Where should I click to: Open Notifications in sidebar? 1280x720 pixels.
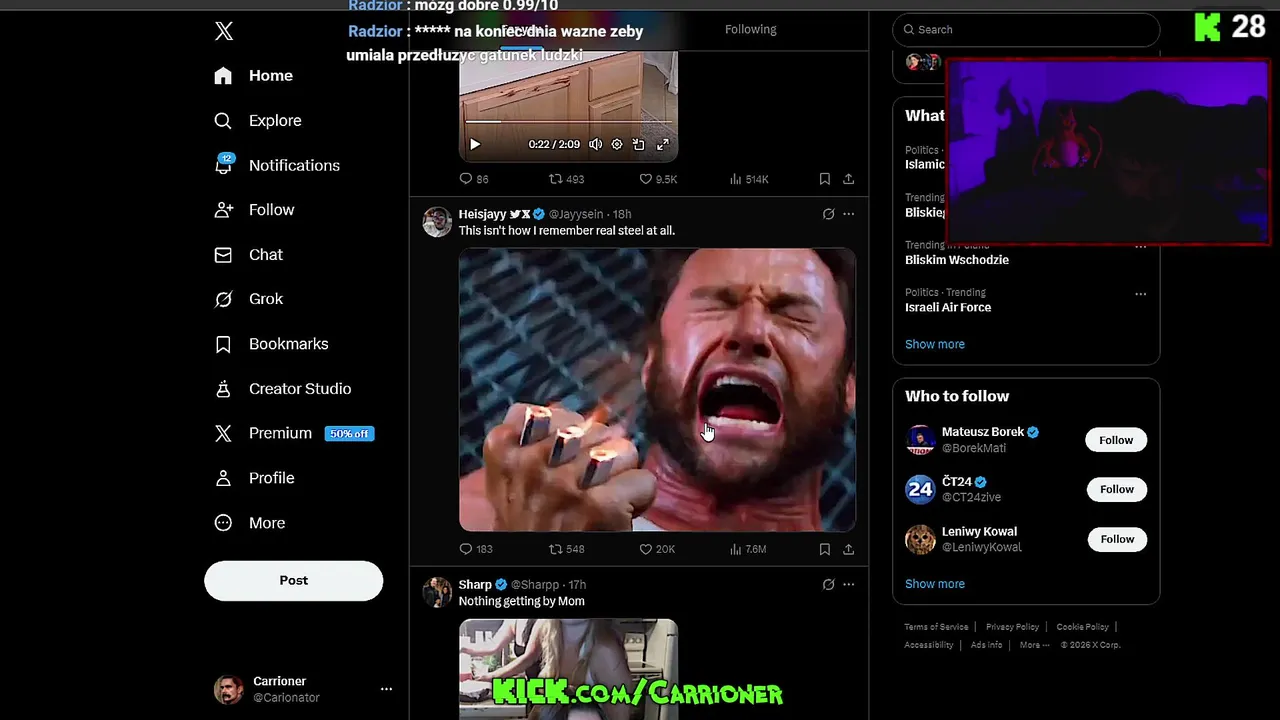point(277,166)
